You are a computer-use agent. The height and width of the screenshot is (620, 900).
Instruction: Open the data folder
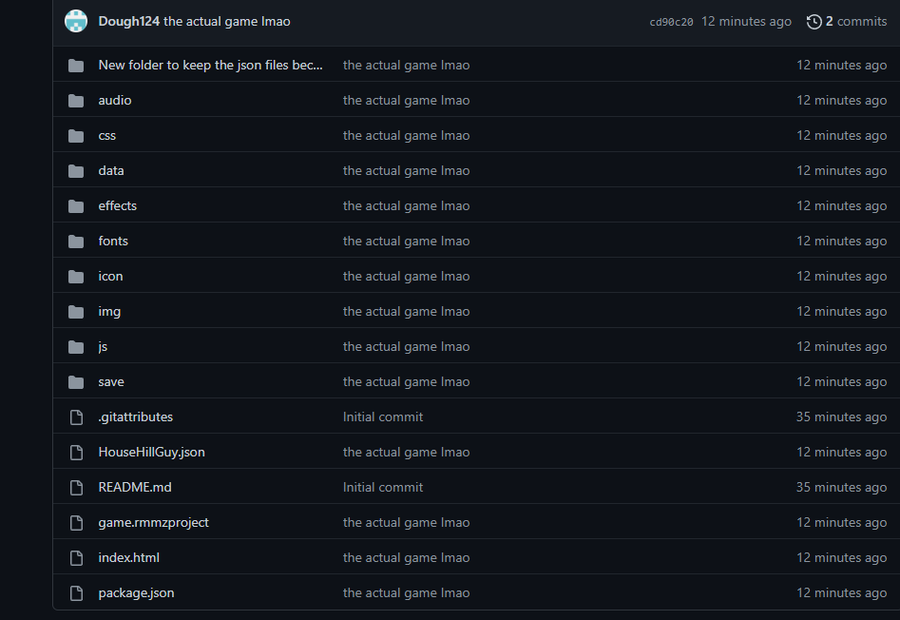tap(111, 170)
